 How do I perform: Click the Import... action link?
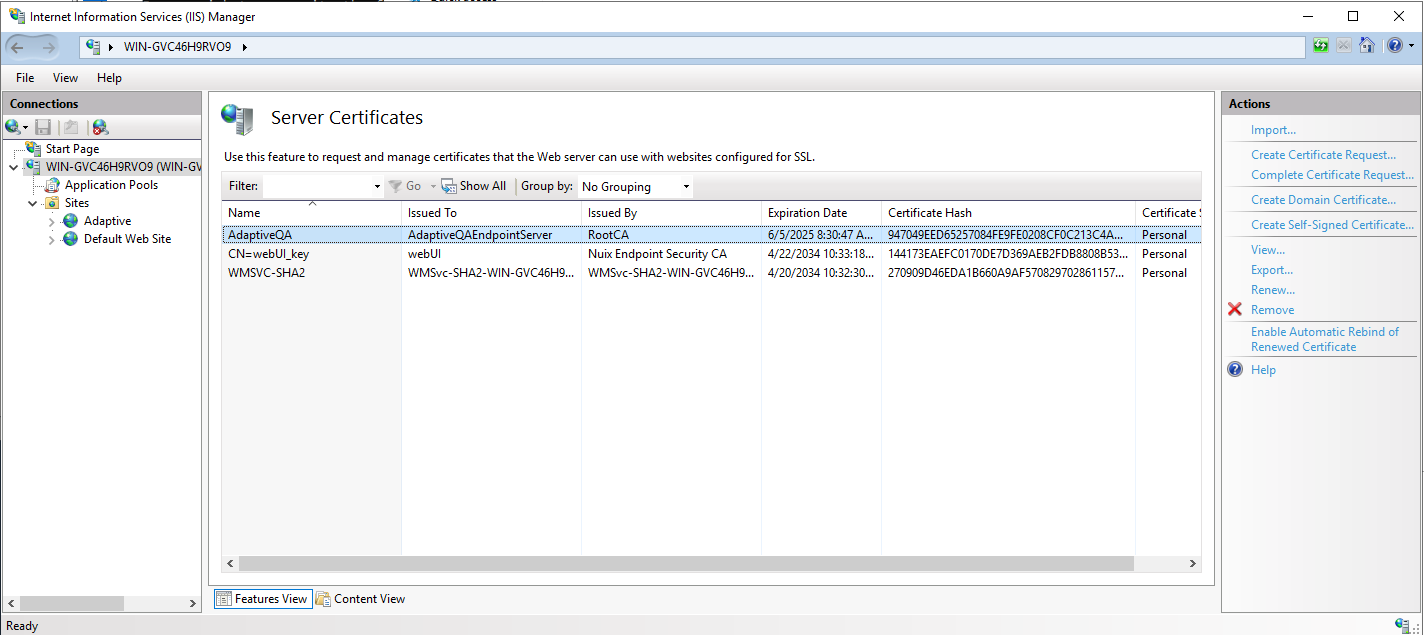pyautogui.click(x=1273, y=130)
